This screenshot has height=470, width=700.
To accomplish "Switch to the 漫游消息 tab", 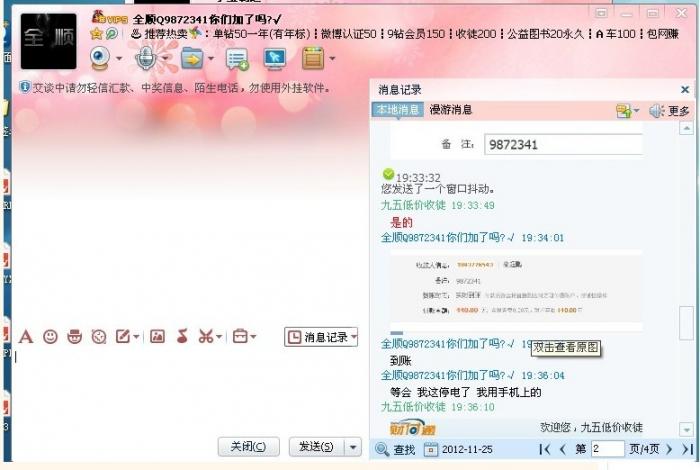I will pyautogui.click(x=450, y=110).
